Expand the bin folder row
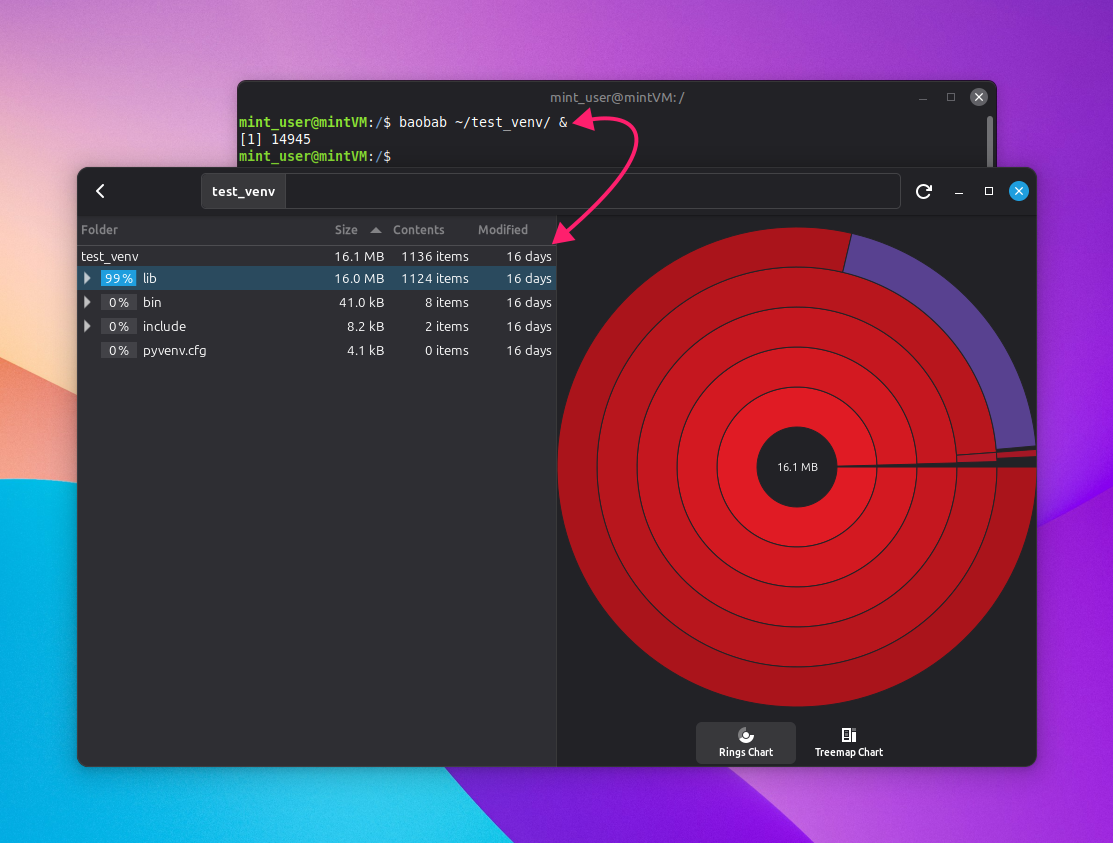This screenshot has width=1113, height=843. (x=87, y=302)
